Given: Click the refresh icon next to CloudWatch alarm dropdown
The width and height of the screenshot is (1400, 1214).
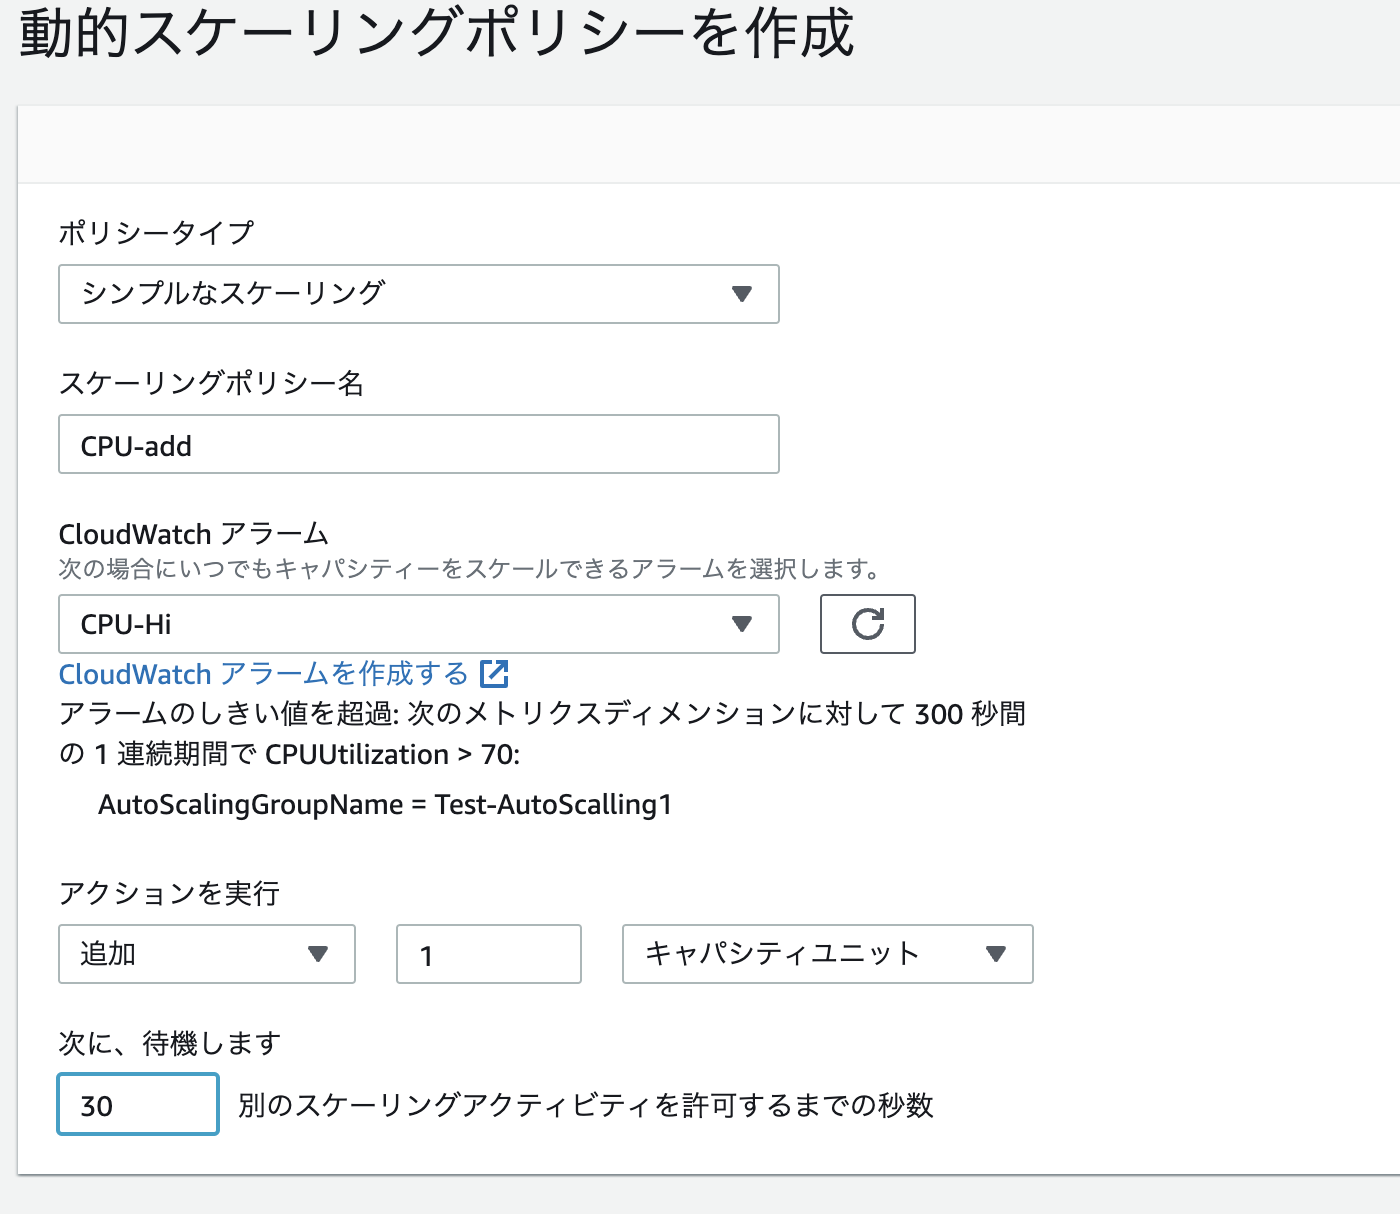Looking at the screenshot, I should 867,624.
